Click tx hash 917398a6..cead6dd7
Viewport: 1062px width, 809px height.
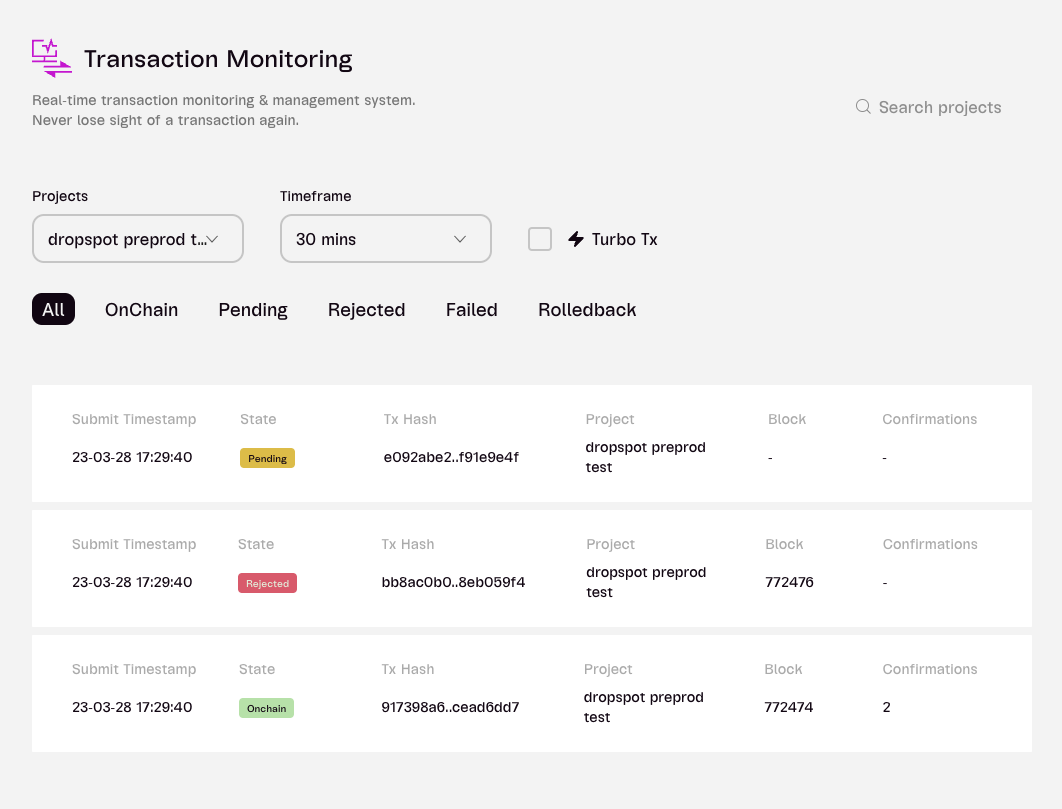[450, 707]
